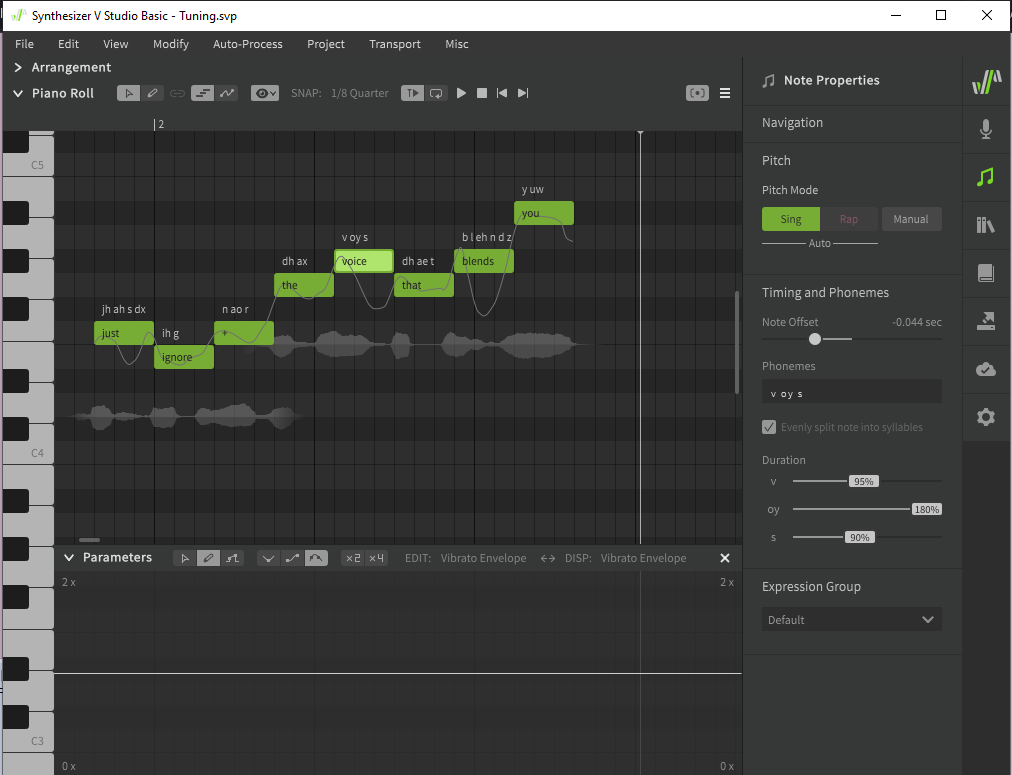Toggle pitch curve display icon in Piano Roll
Screen dimensions: 1012x775
click(227, 94)
